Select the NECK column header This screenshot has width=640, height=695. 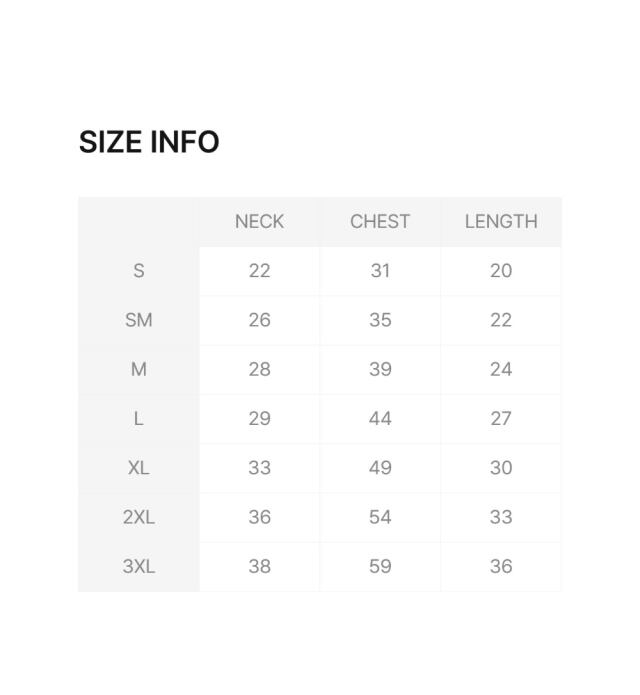tap(259, 222)
